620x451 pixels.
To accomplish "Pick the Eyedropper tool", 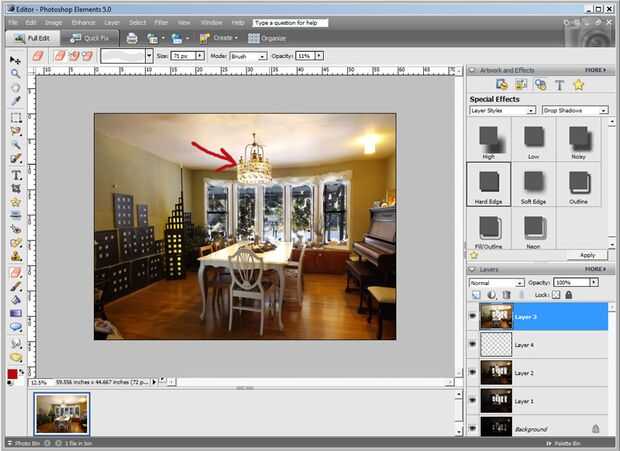I will click(16, 102).
